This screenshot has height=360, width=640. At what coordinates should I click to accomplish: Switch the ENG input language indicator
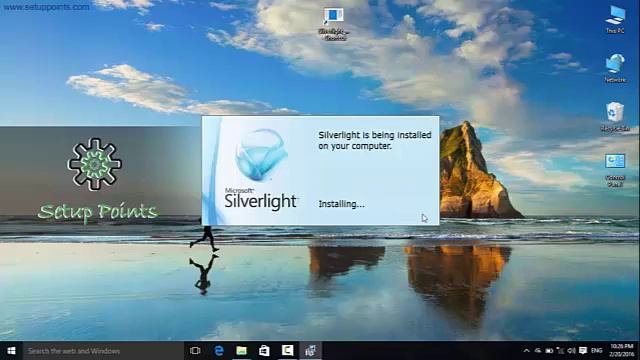(x=596, y=351)
